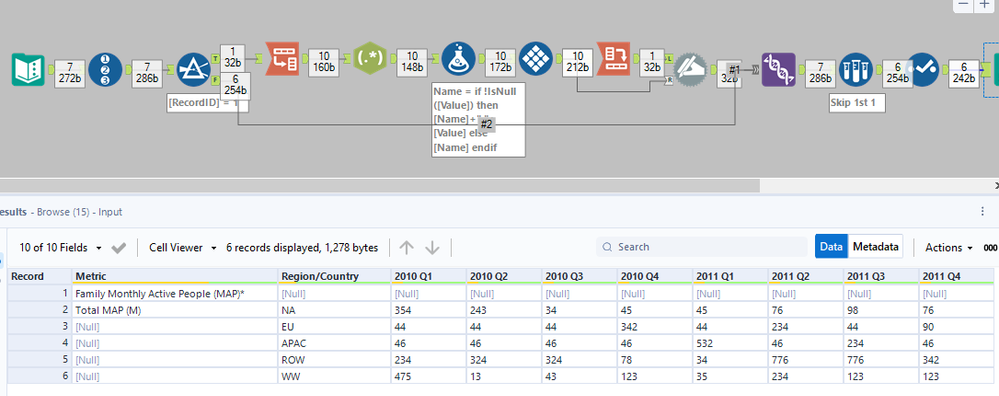Screen dimensions: 999x396
Task: Expand the Actions dropdown menu
Action: point(949,248)
